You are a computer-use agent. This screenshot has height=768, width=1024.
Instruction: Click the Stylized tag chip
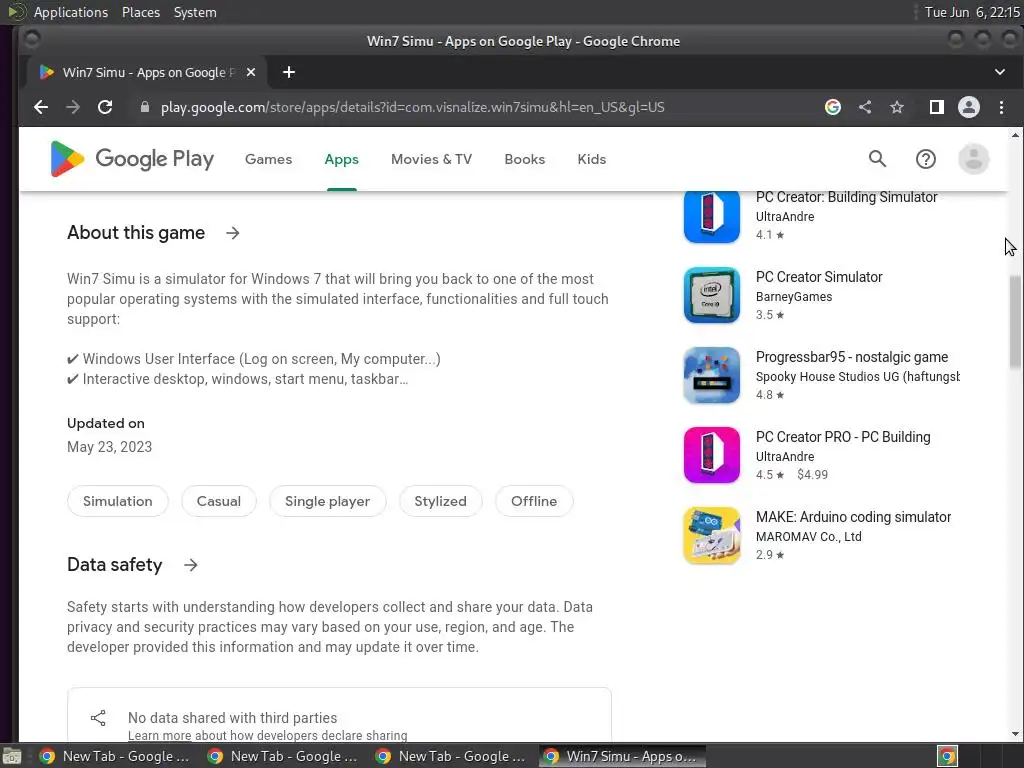click(441, 501)
